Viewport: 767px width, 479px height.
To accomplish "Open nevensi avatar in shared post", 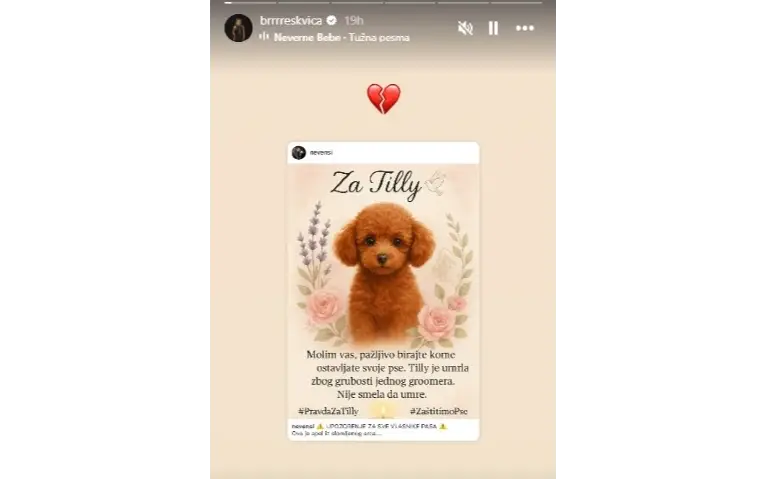I will click(298, 153).
